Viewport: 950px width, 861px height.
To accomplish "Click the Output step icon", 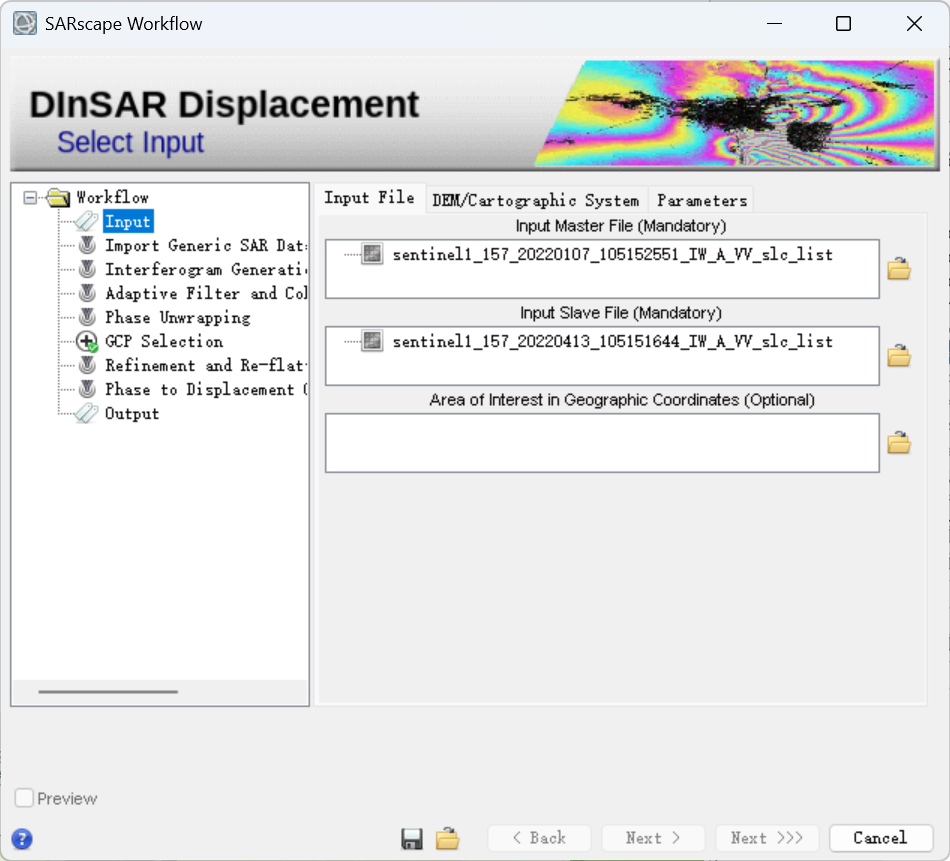I will tap(87, 413).
